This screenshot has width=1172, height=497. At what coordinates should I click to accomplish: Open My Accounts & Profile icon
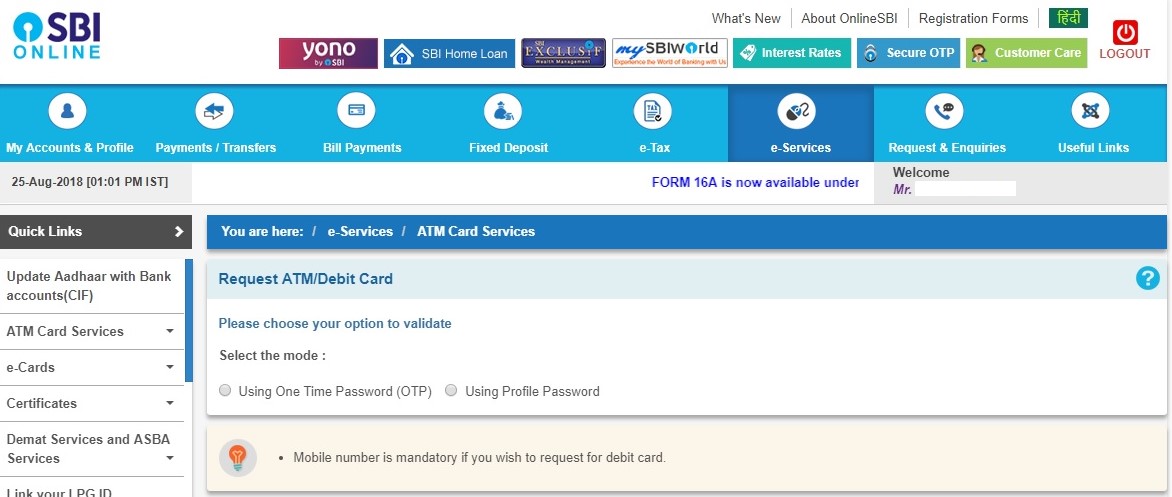[x=67, y=111]
